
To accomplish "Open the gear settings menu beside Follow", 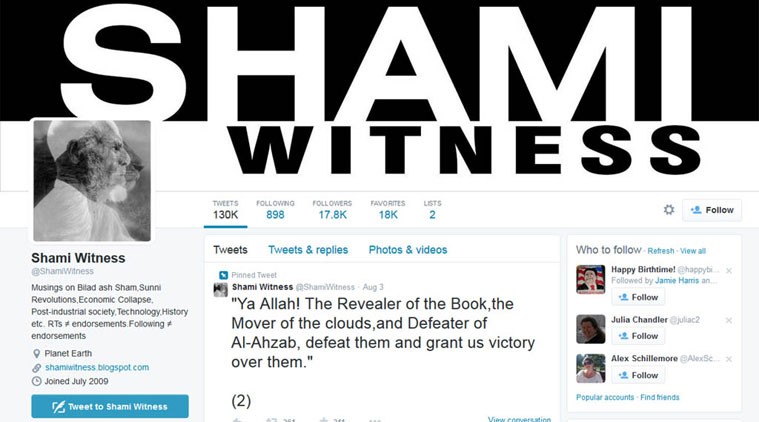I will (x=668, y=210).
